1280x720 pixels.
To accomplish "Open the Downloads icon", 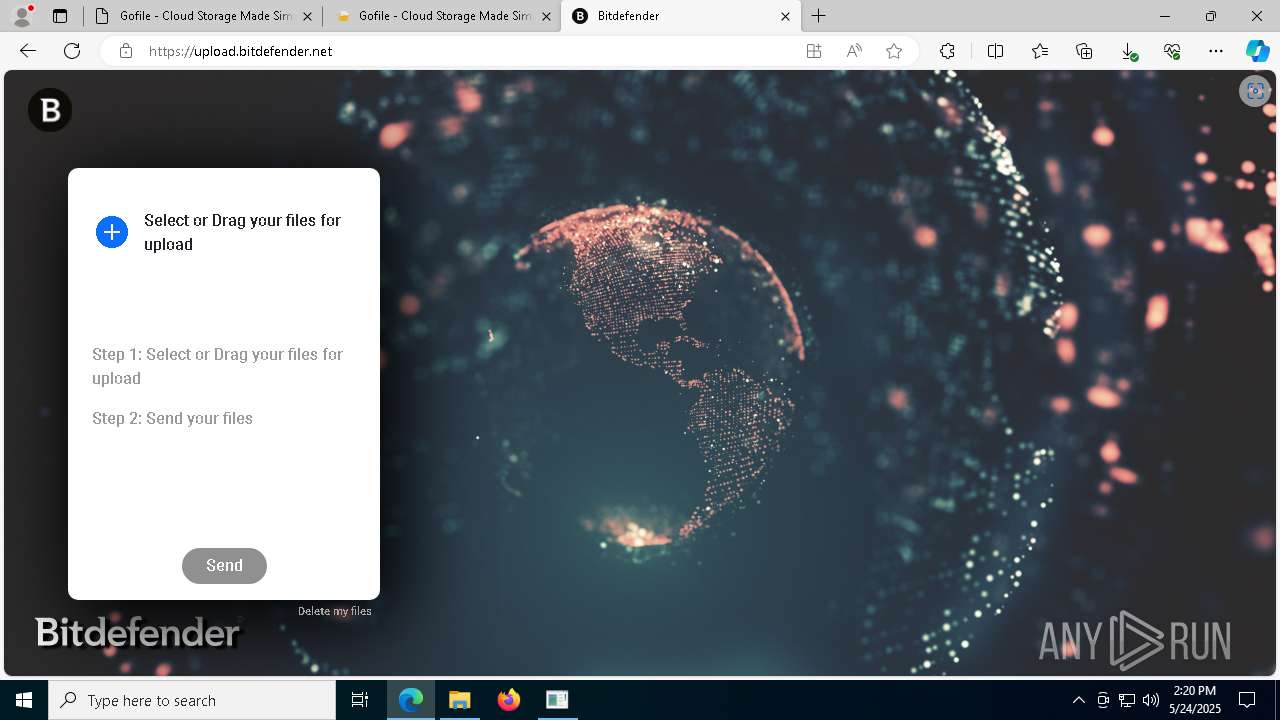I will (x=1128, y=51).
